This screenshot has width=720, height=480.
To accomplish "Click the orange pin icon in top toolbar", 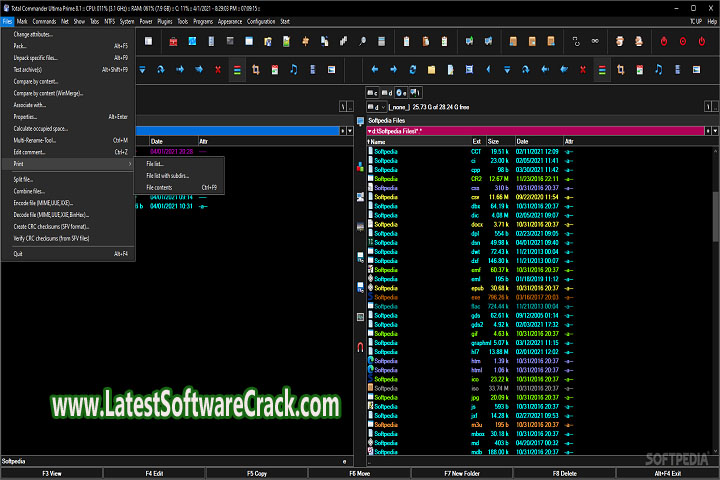I will [305, 42].
